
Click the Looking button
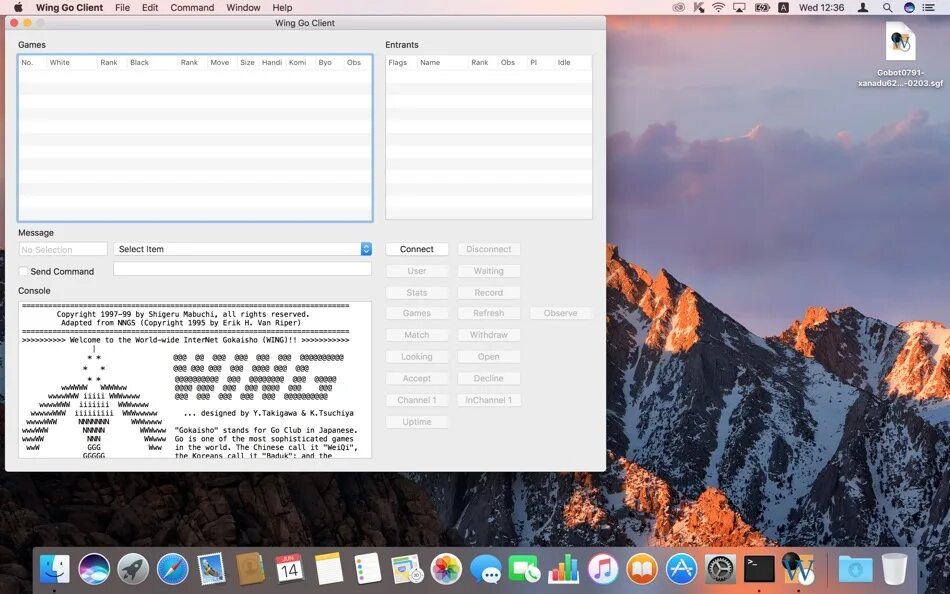[417, 357]
